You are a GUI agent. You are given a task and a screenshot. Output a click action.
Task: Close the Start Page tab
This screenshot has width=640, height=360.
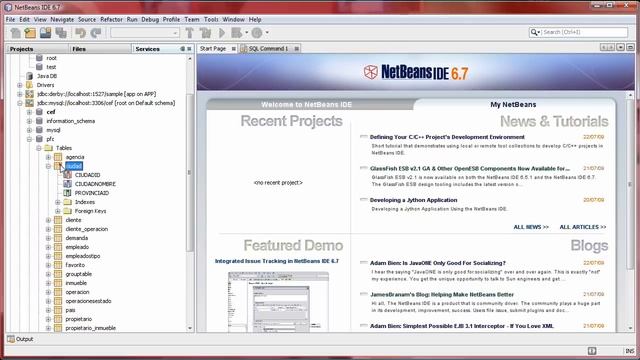click(x=233, y=49)
